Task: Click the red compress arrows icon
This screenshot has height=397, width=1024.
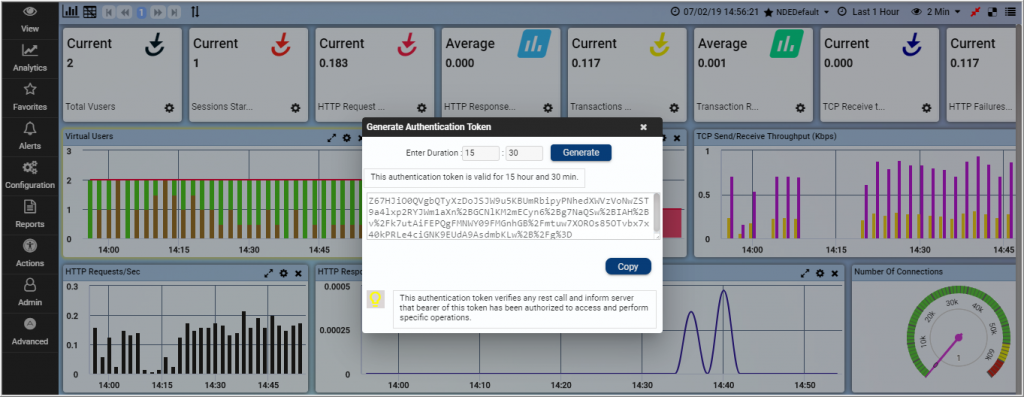Action: tap(976, 12)
